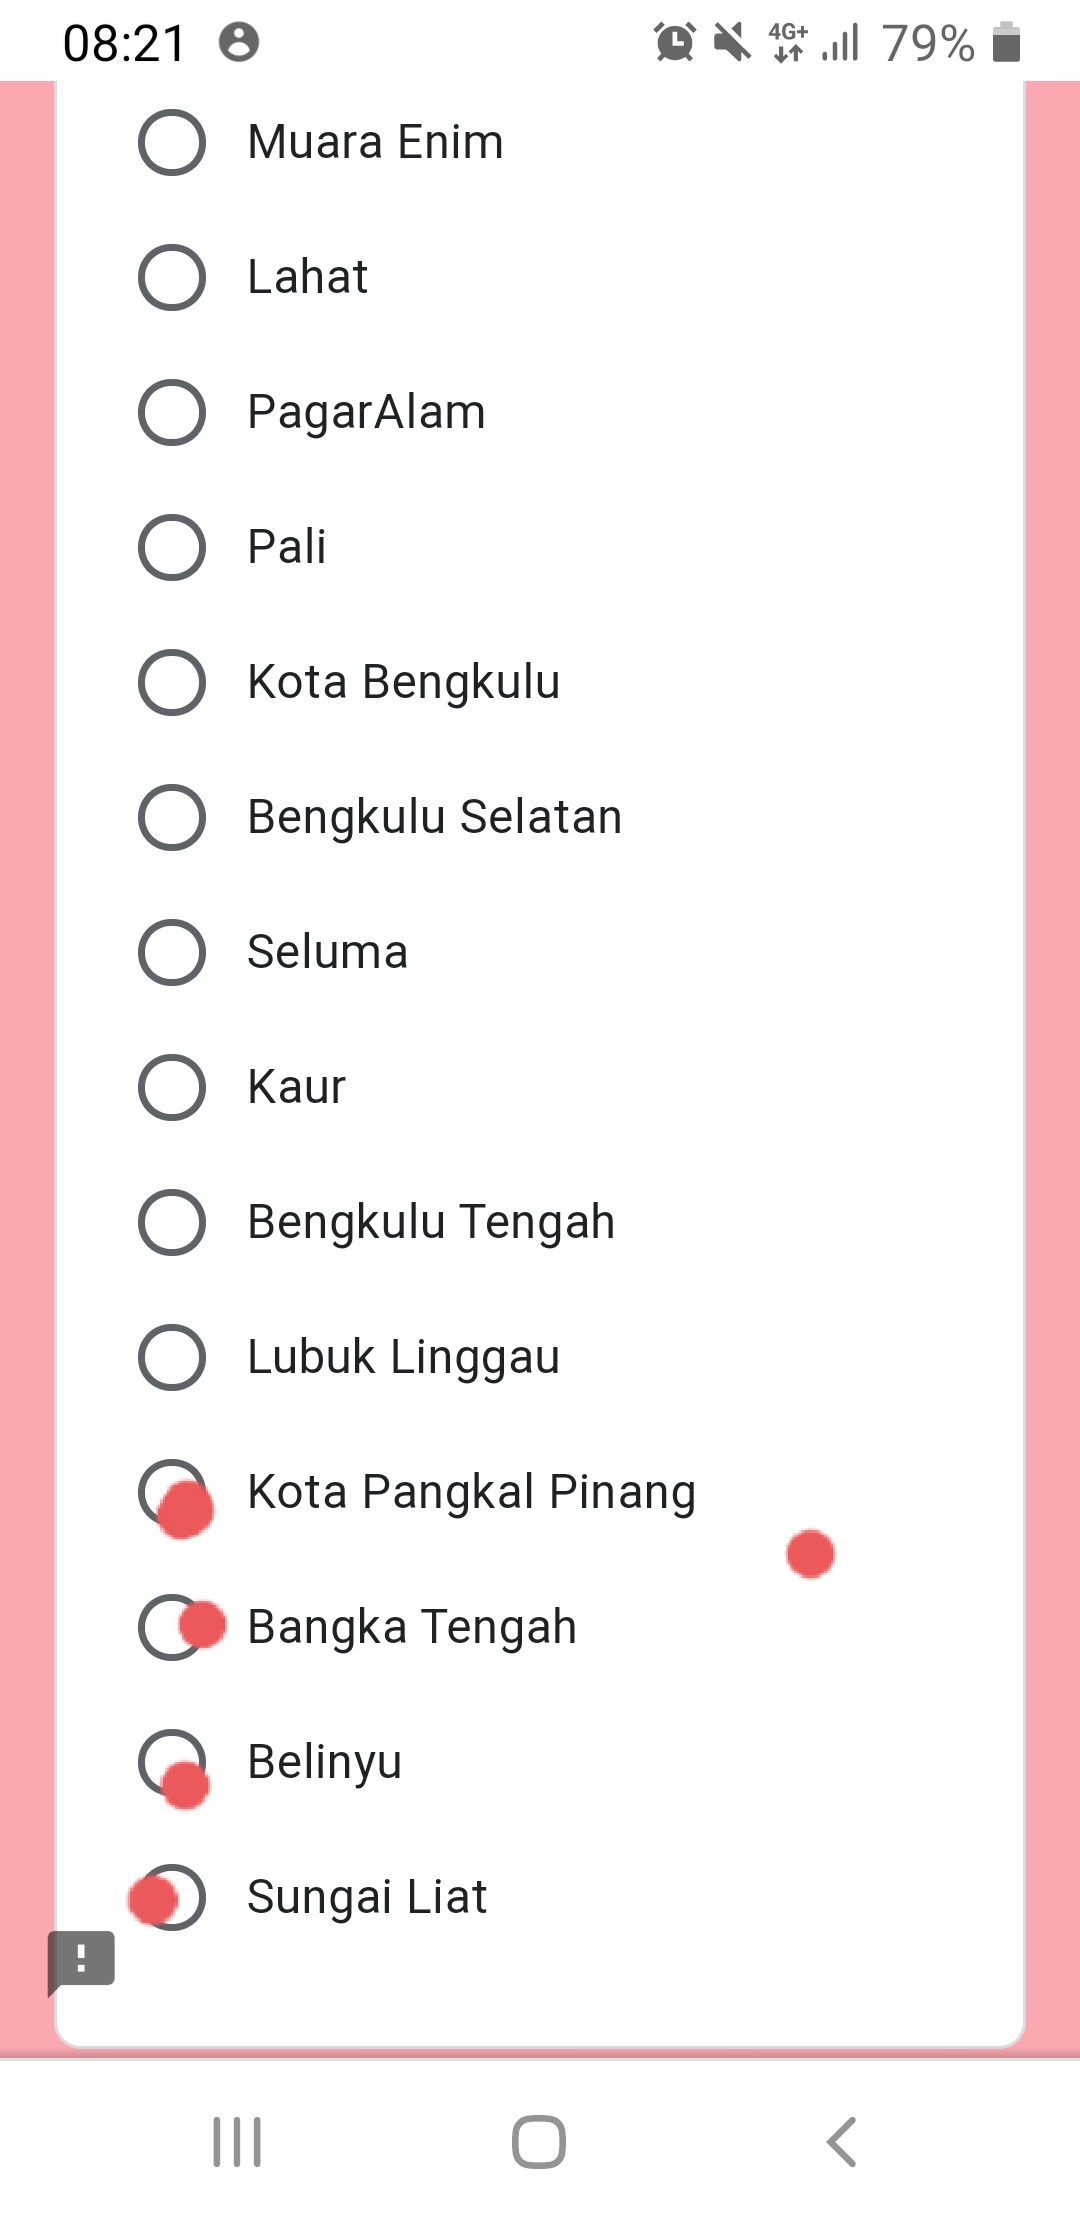
Task: Choose the Lubuk Linggau radio button
Action: coord(172,1357)
